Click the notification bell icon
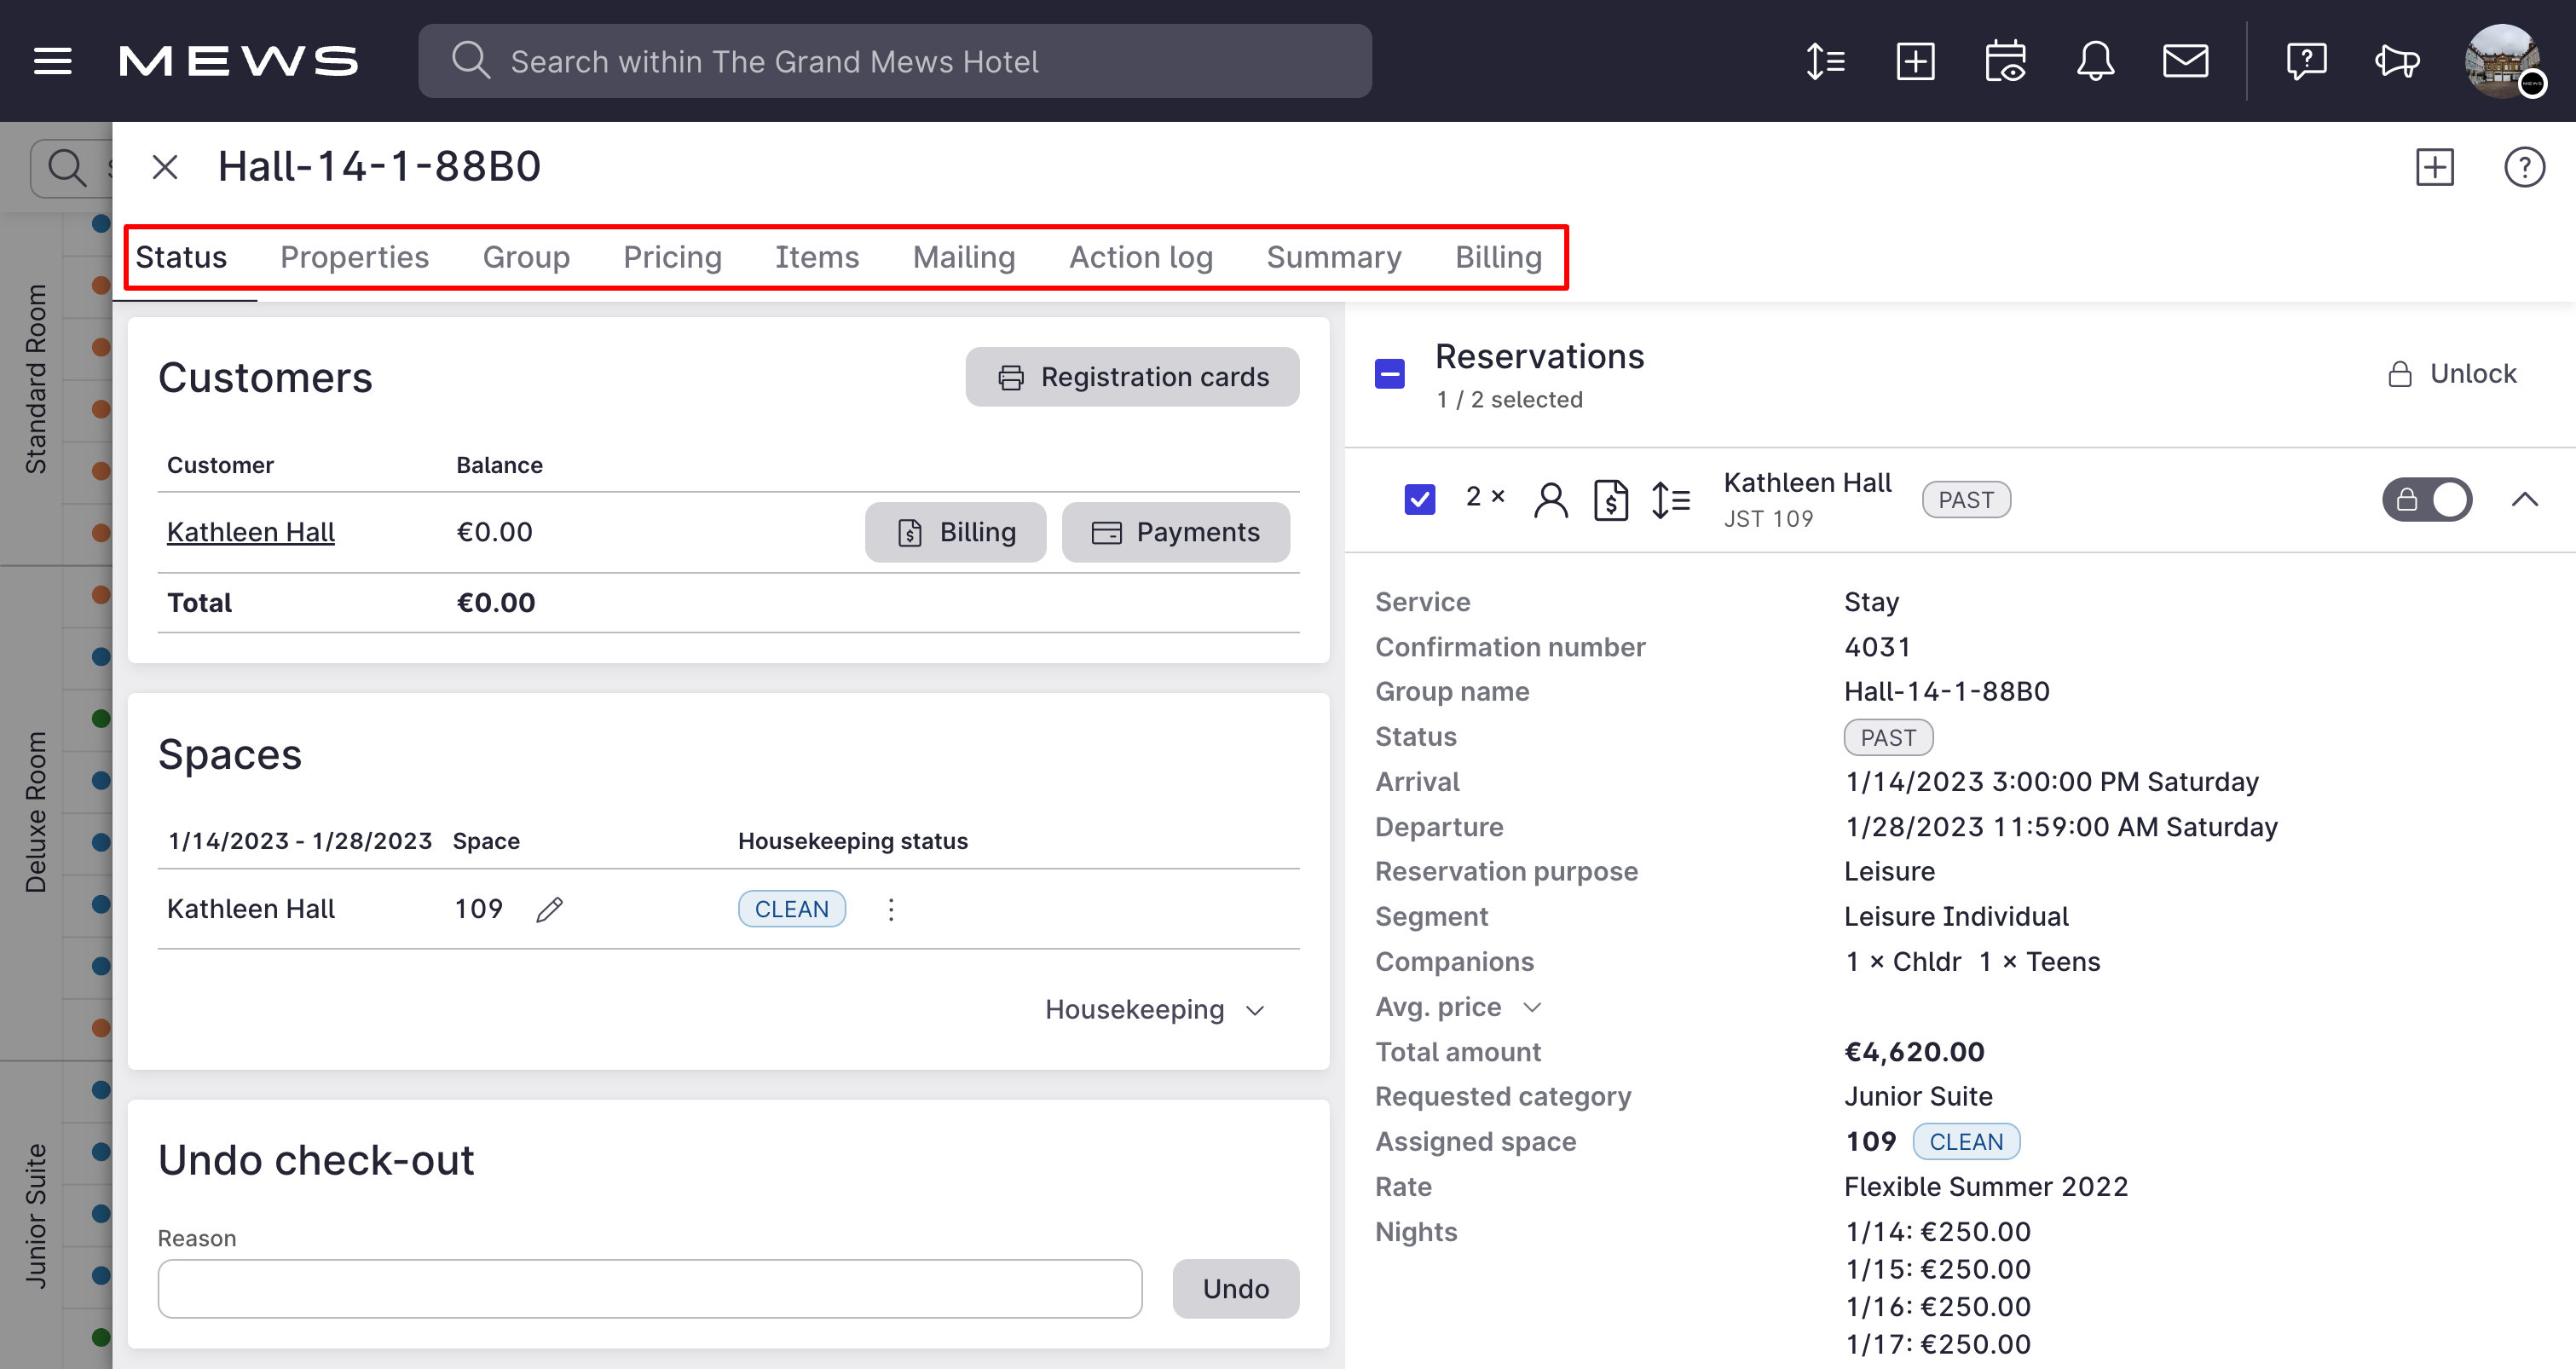The width and height of the screenshot is (2576, 1369). pos(2096,61)
